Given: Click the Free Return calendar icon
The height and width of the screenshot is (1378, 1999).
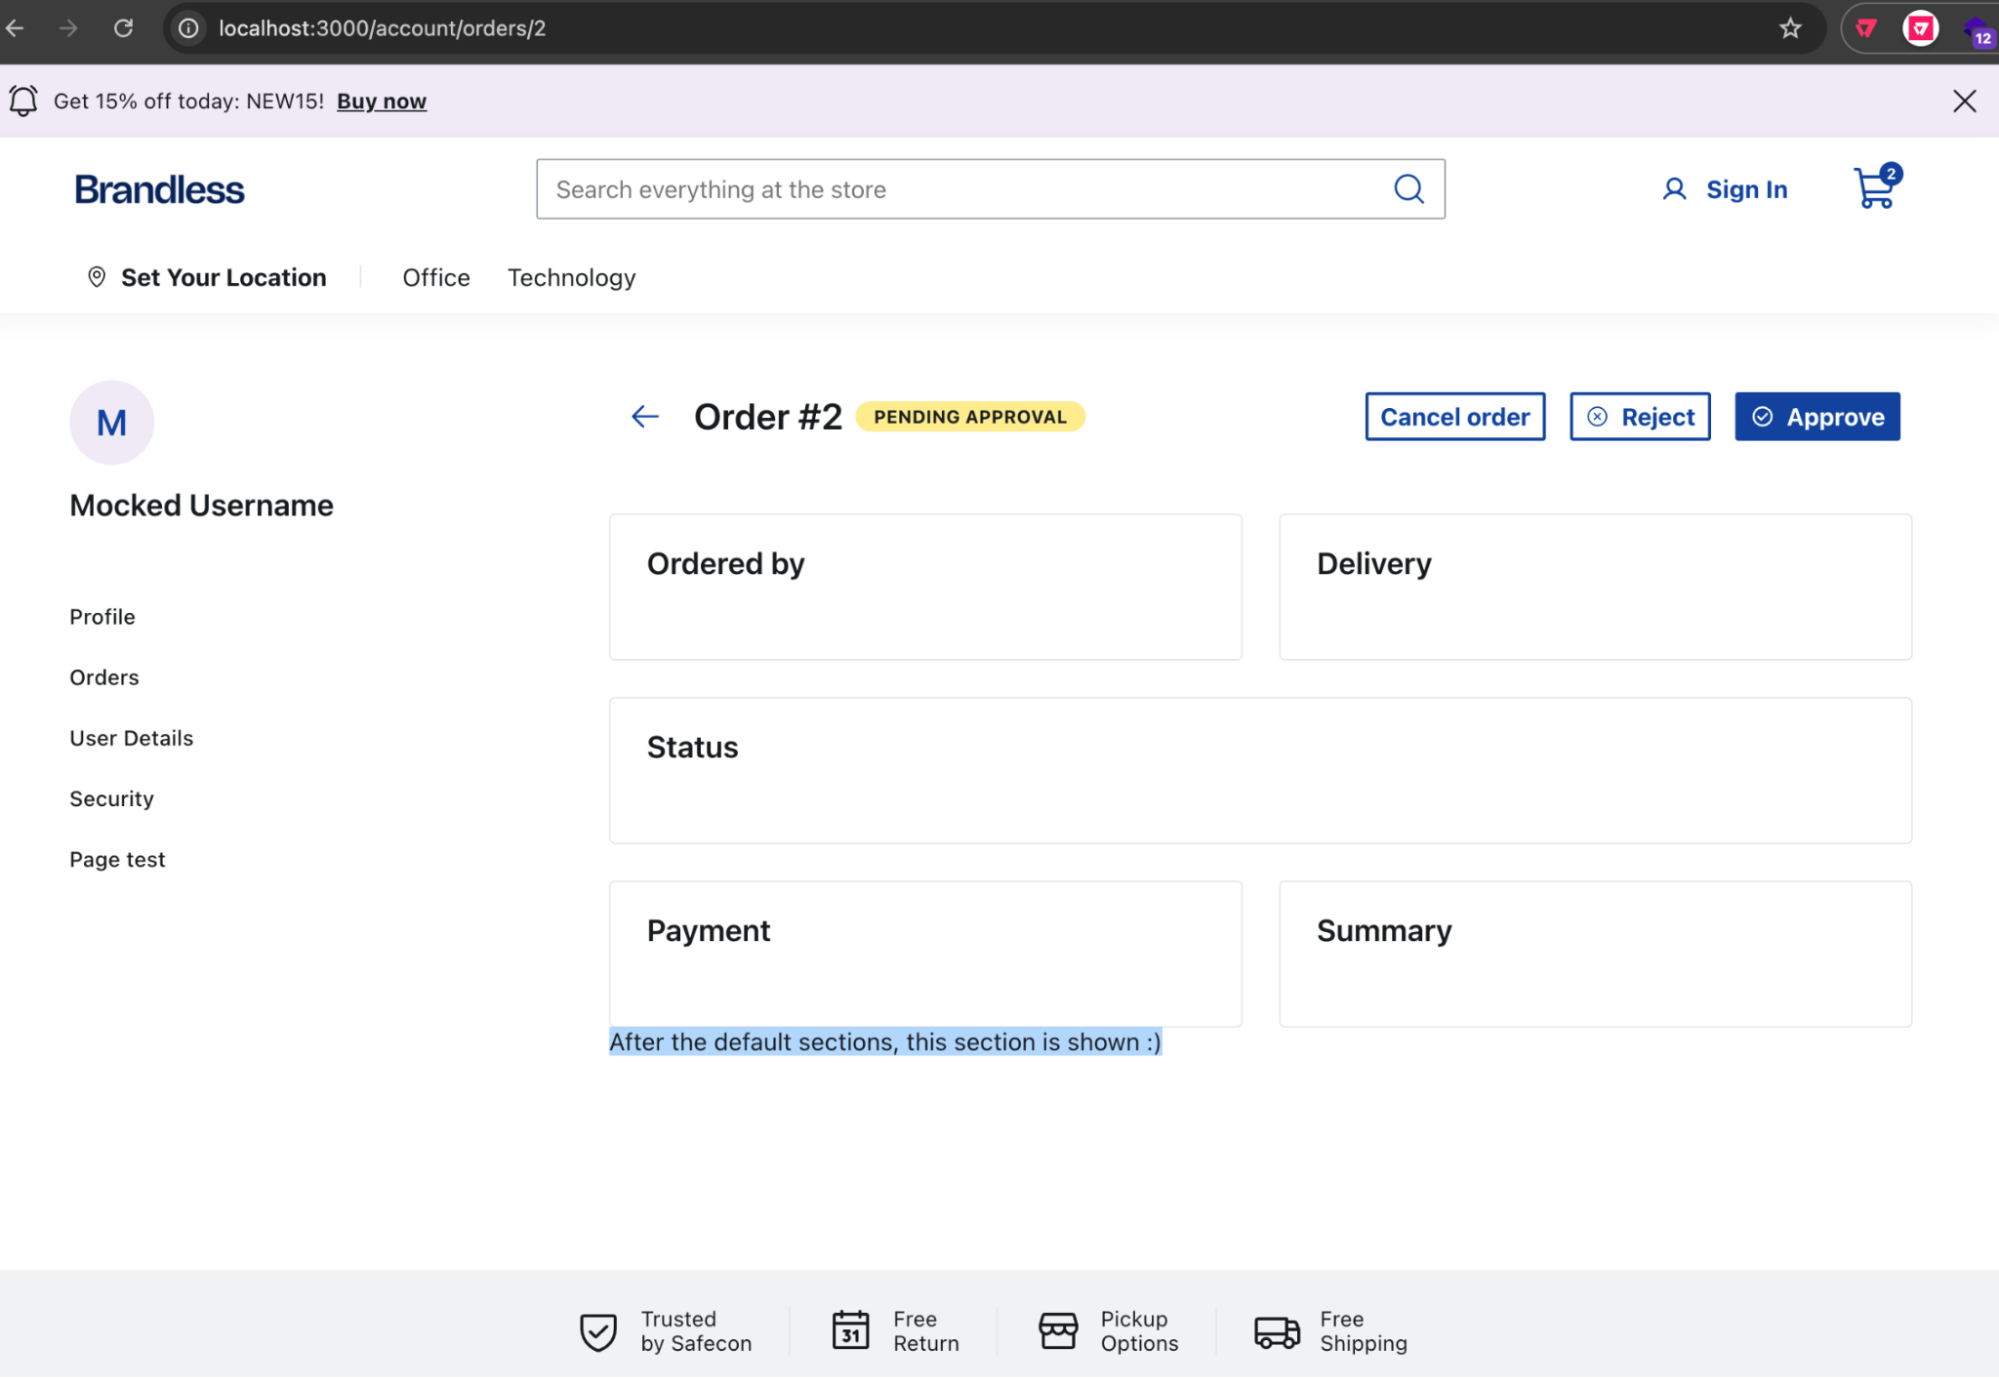Looking at the screenshot, I should pyautogui.click(x=850, y=1330).
